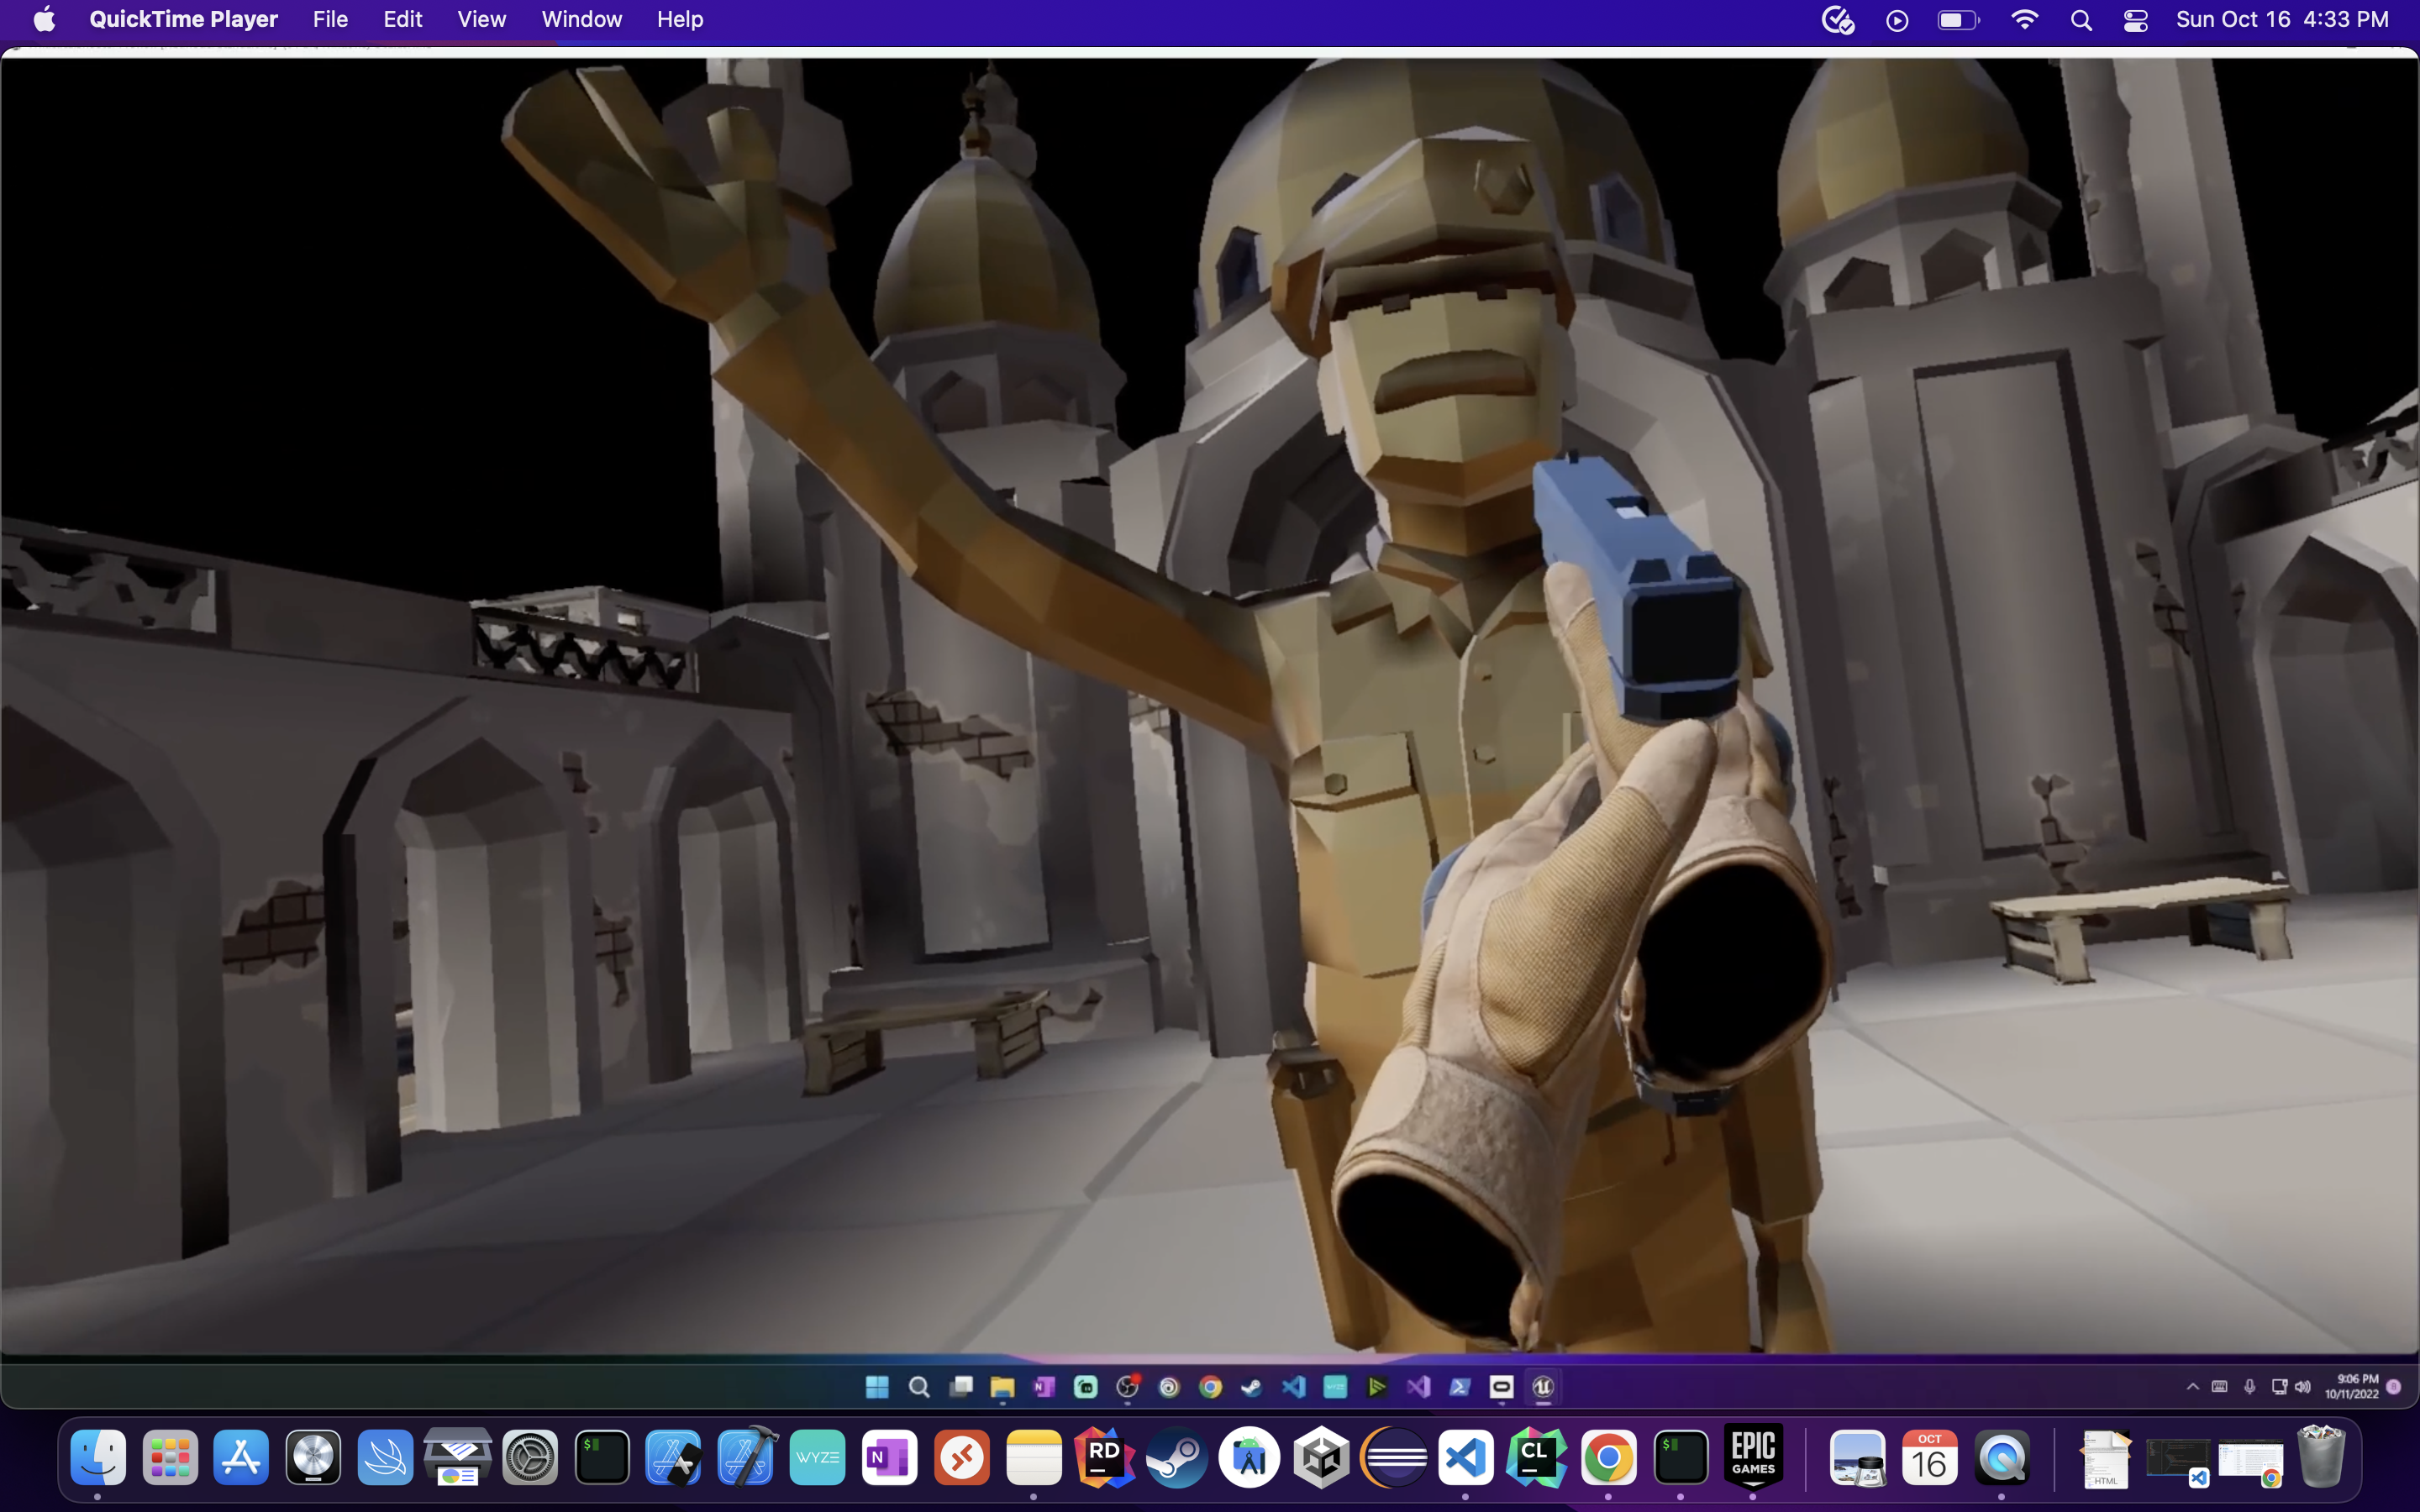Open Visual Studio Code app icon in Dock
The width and height of the screenshot is (2420, 1512).
pyautogui.click(x=1465, y=1456)
